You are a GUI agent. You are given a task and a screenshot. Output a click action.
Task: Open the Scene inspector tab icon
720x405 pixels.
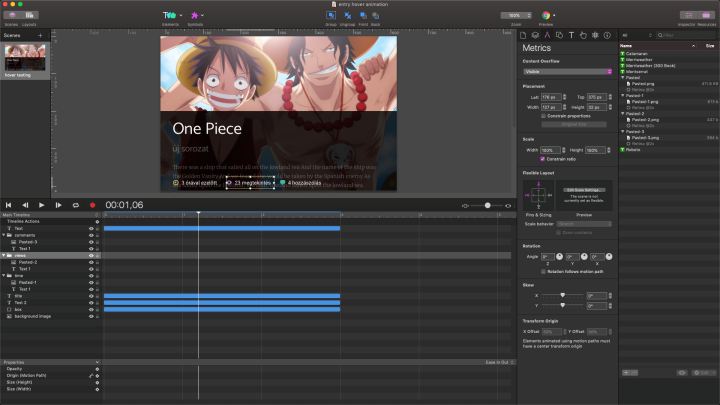tap(535, 35)
